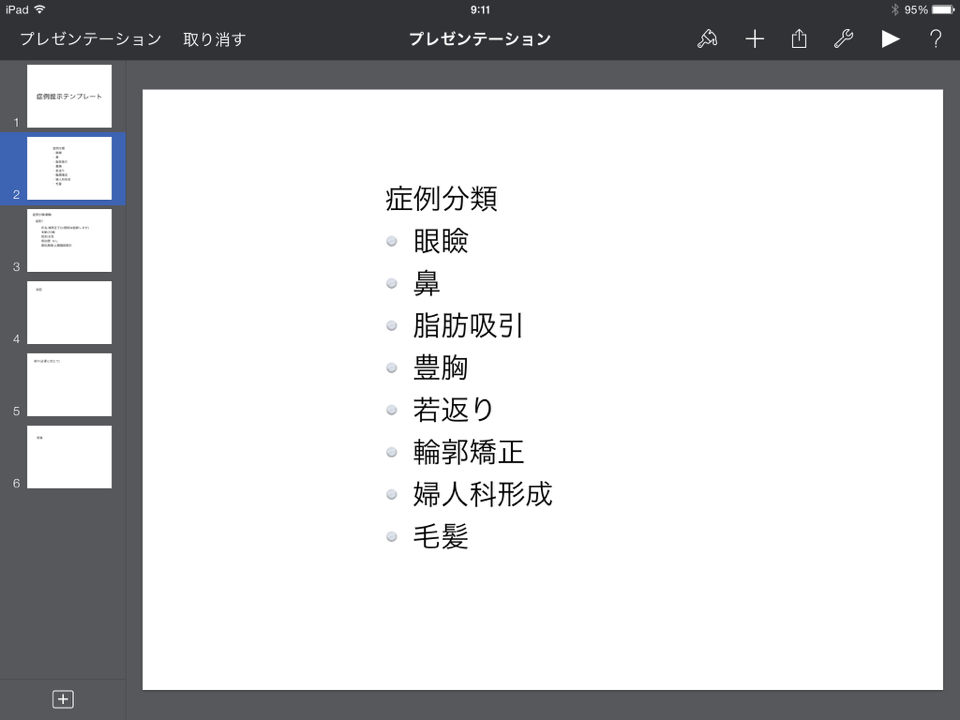Tap 取り消す undo button
The width and height of the screenshot is (960, 720).
pos(214,39)
